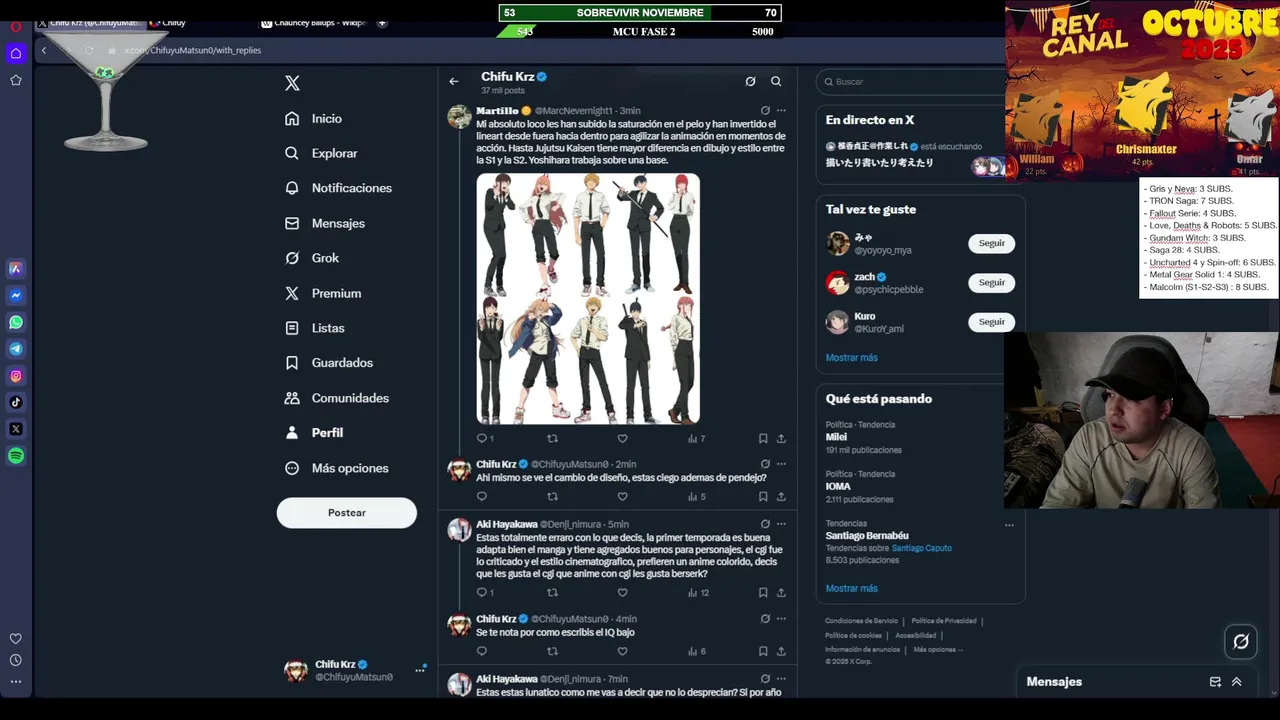
Task: Open Explorar
Action: coord(321,153)
